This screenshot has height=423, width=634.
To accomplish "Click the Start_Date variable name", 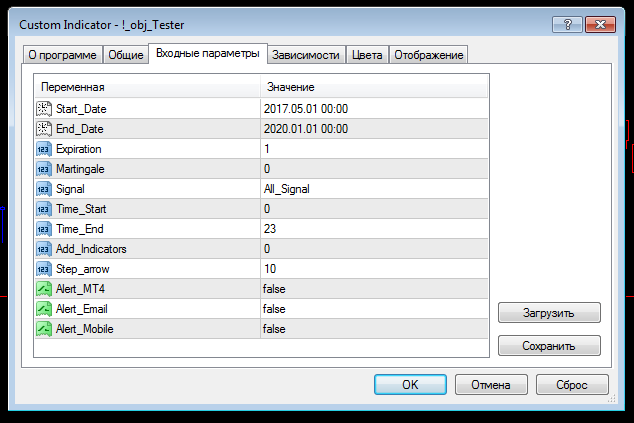I will click(x=81, y=109).
